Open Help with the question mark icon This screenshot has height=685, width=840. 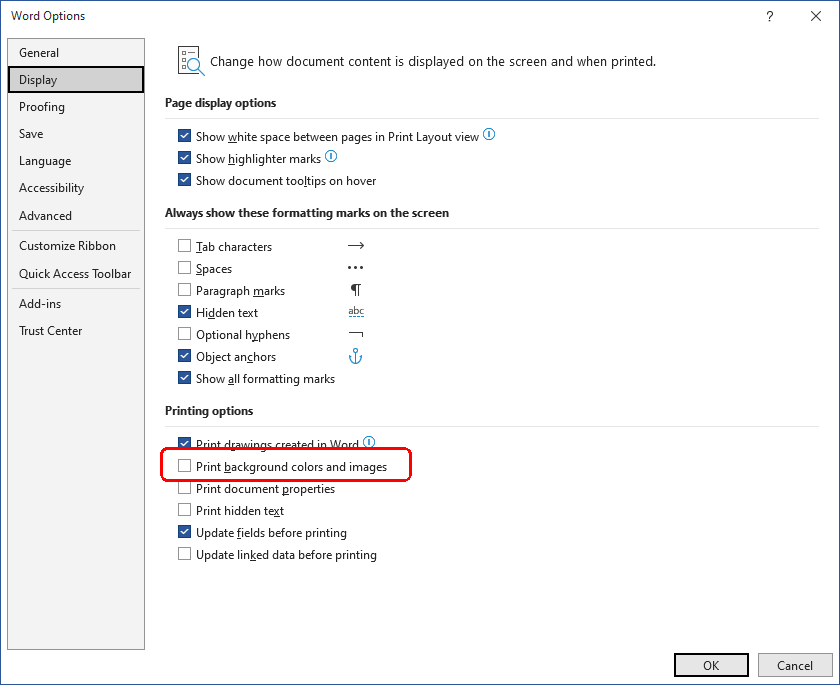(769, 17)
